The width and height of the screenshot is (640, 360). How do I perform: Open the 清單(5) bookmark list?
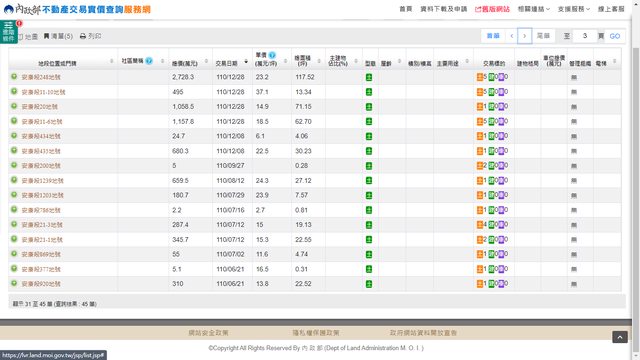58,36
